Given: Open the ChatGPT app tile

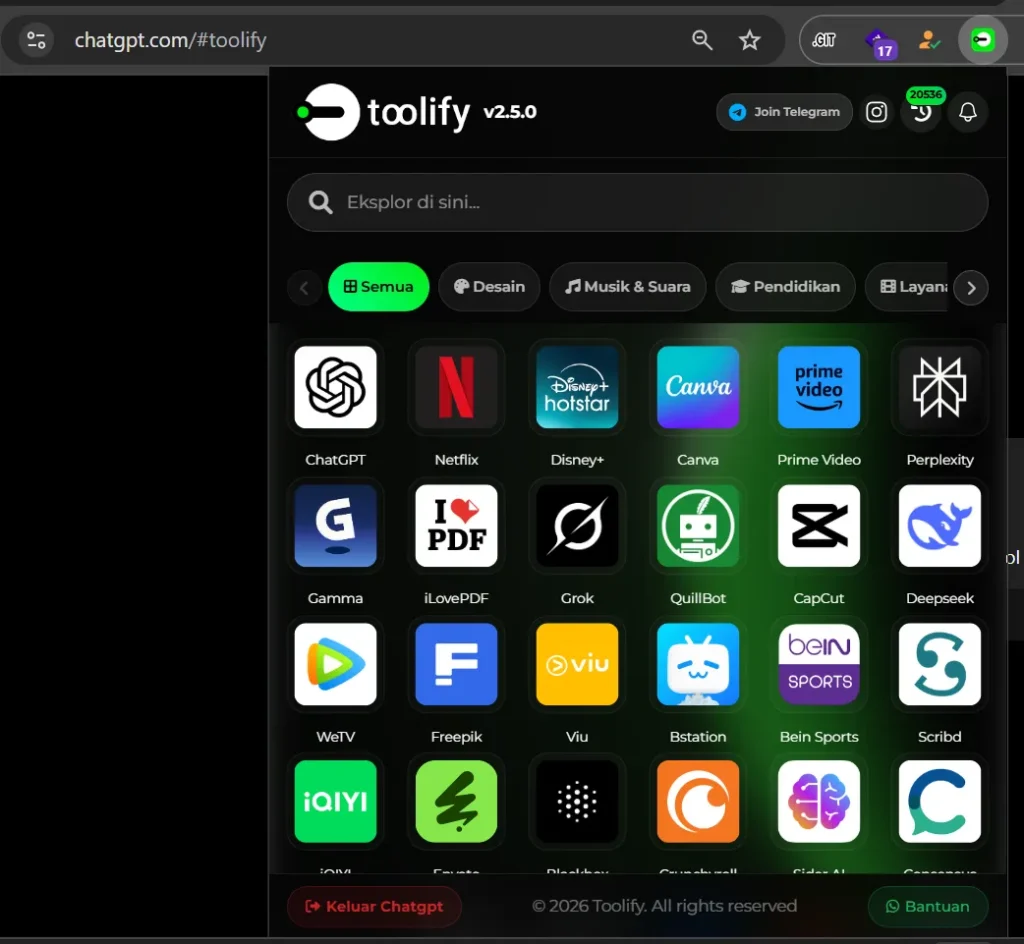Looking at the screenshot, I should 335,387.
